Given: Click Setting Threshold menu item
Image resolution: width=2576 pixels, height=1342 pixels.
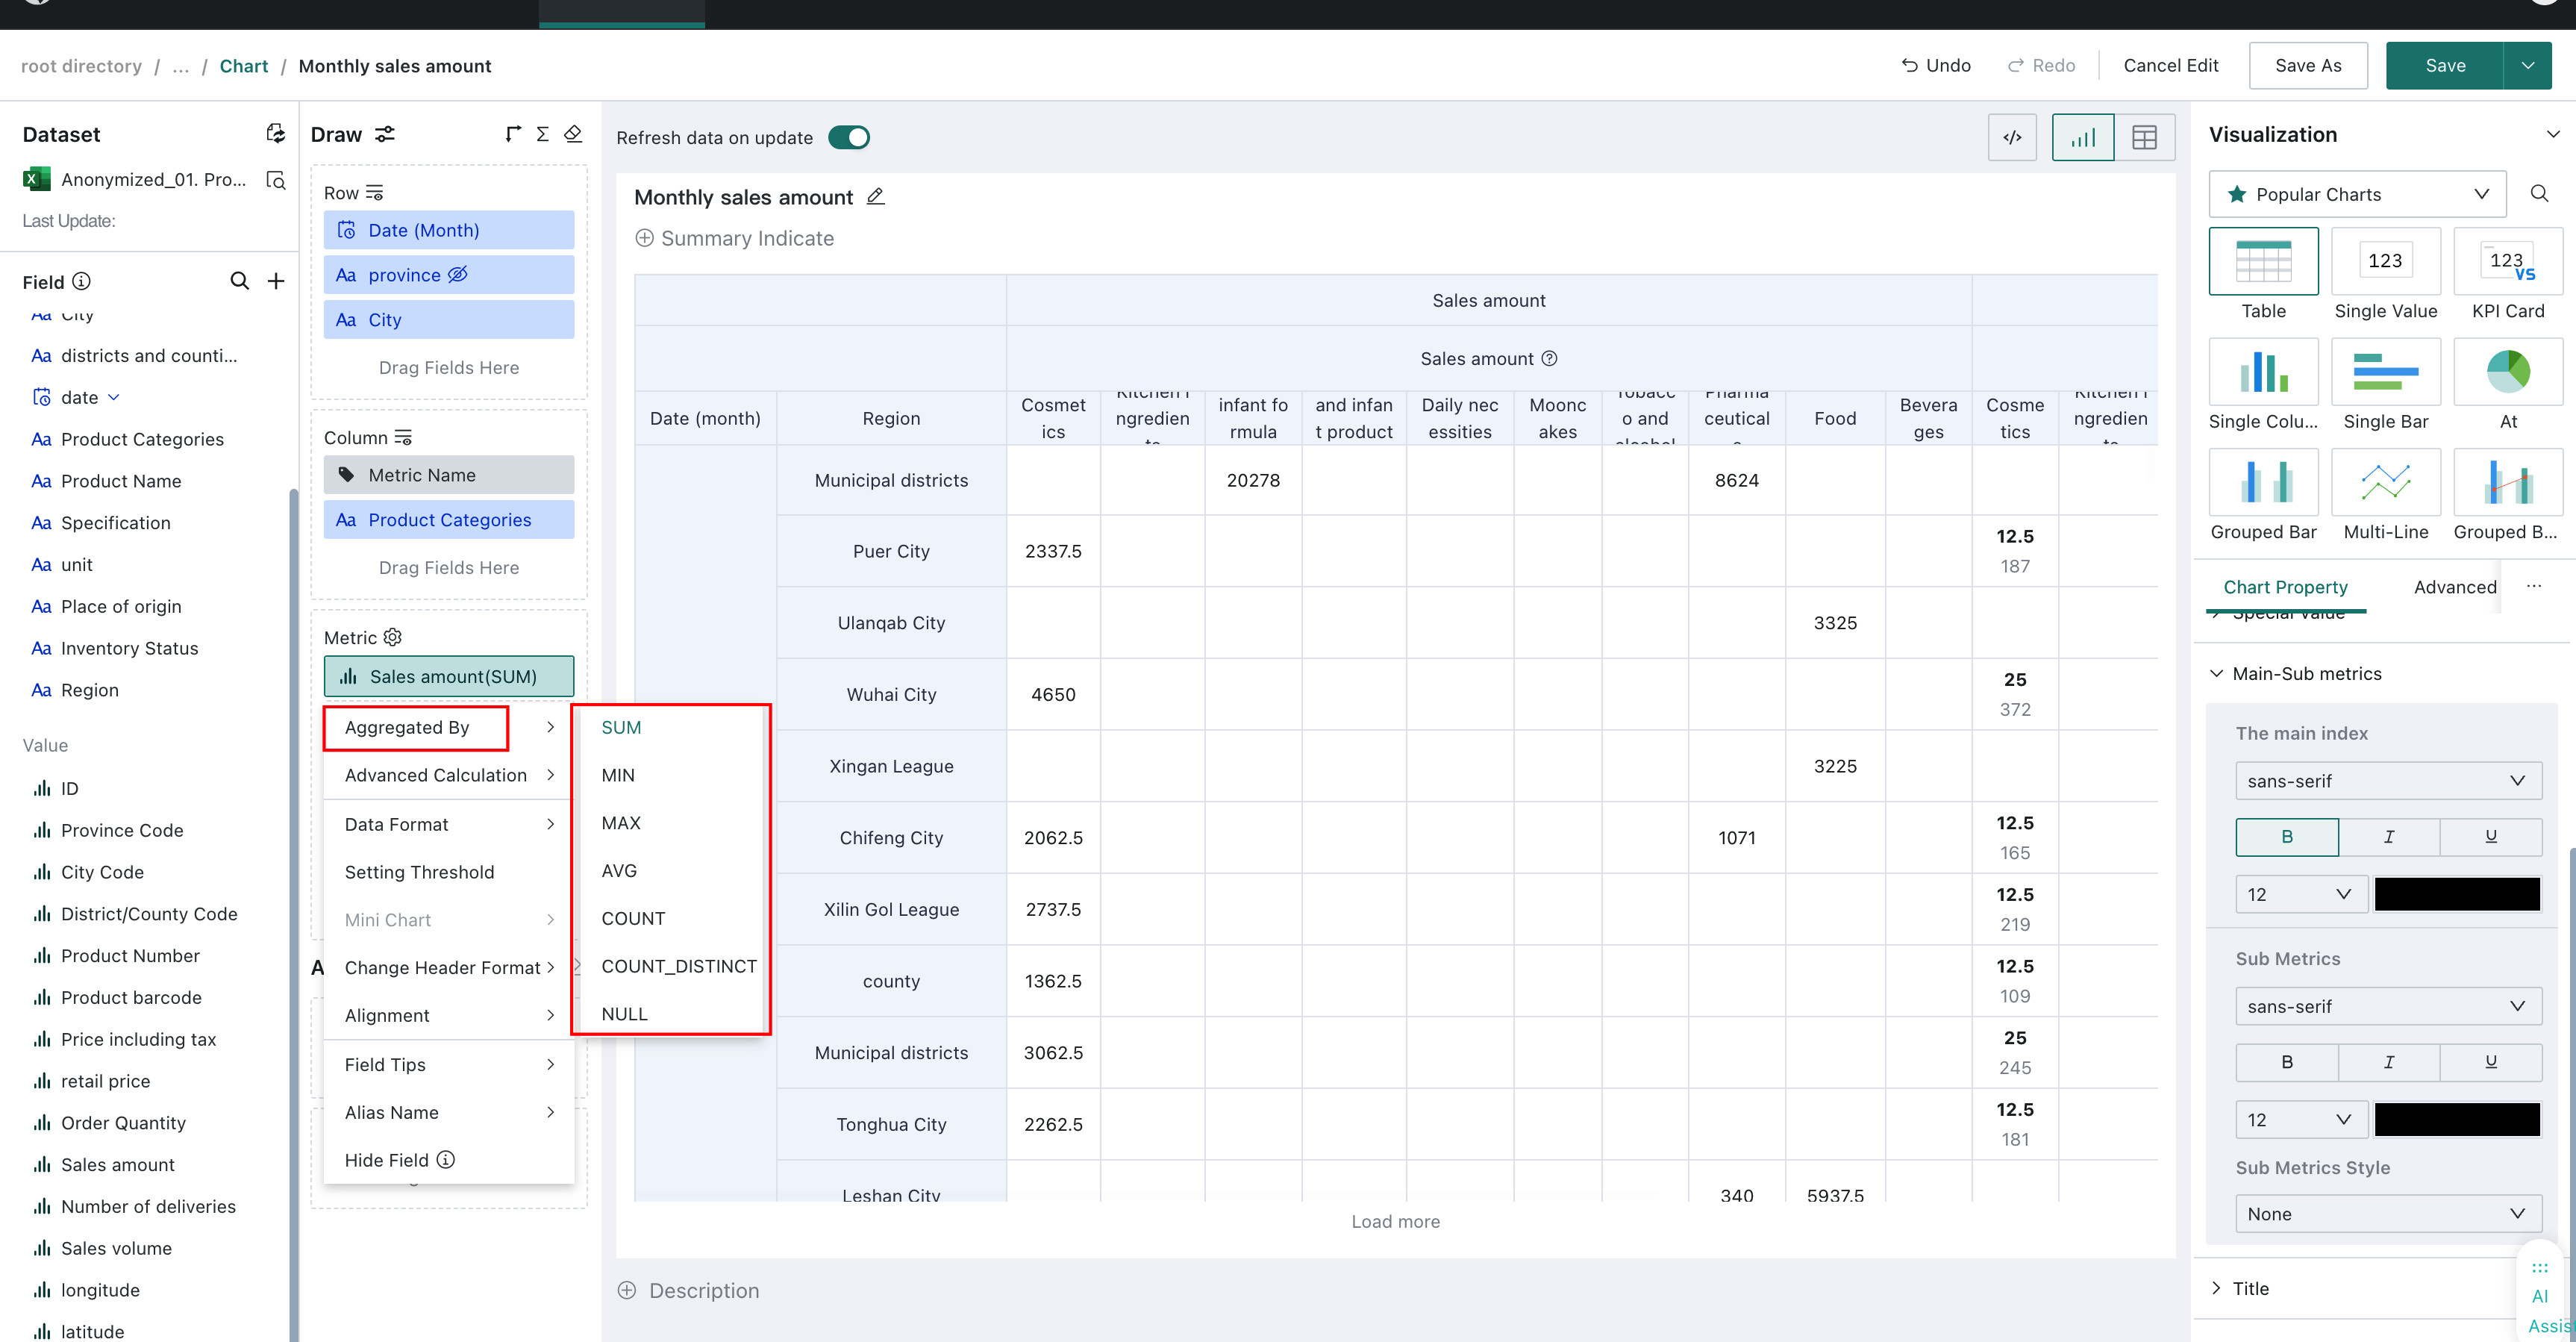Looking at the screenshot, I should [449, 872].
